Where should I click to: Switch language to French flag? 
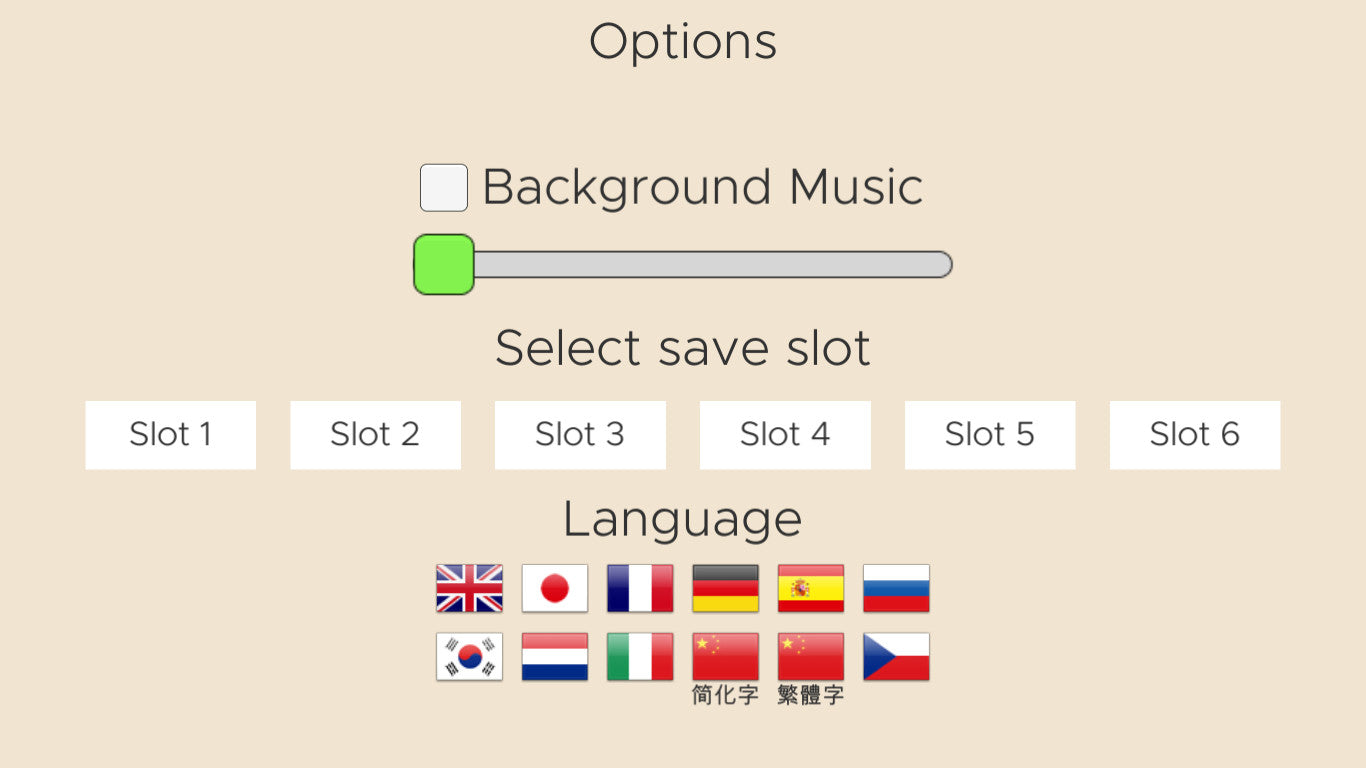click(640, 588)
